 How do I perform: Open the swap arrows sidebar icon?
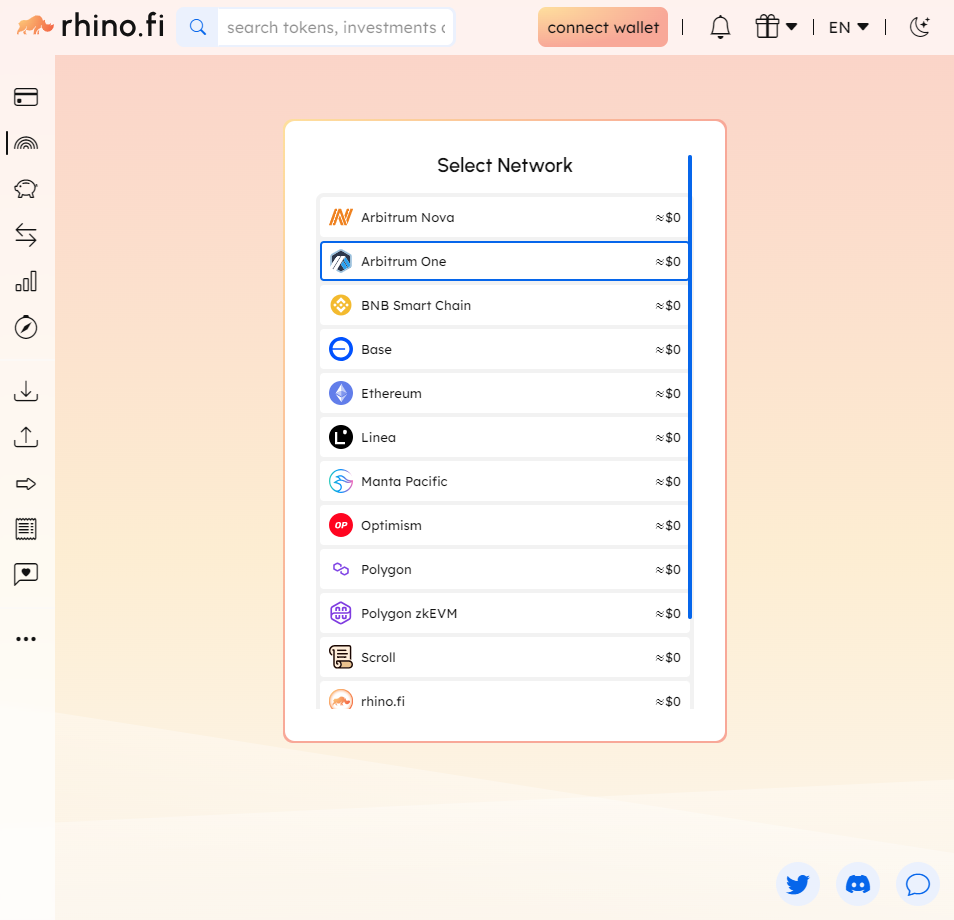click(26, 235)
